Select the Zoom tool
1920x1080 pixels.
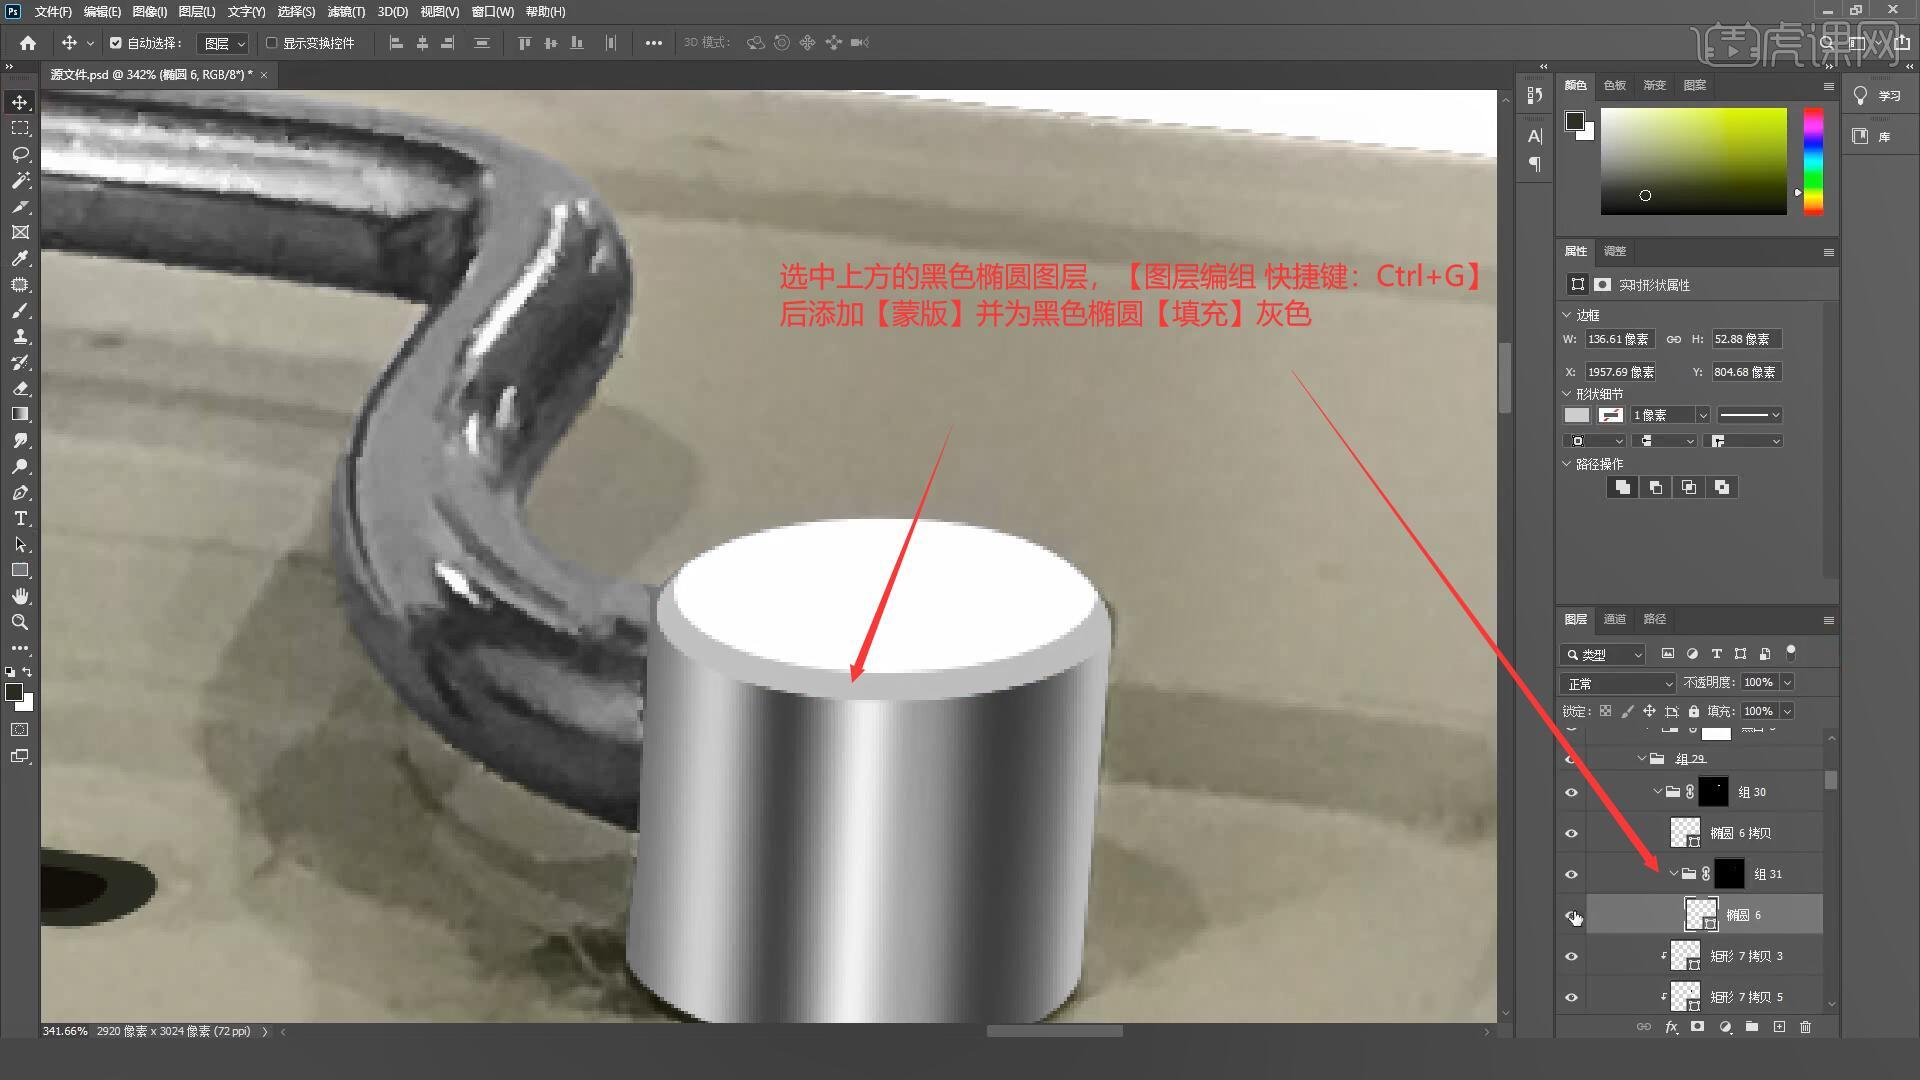coord(20,622)
